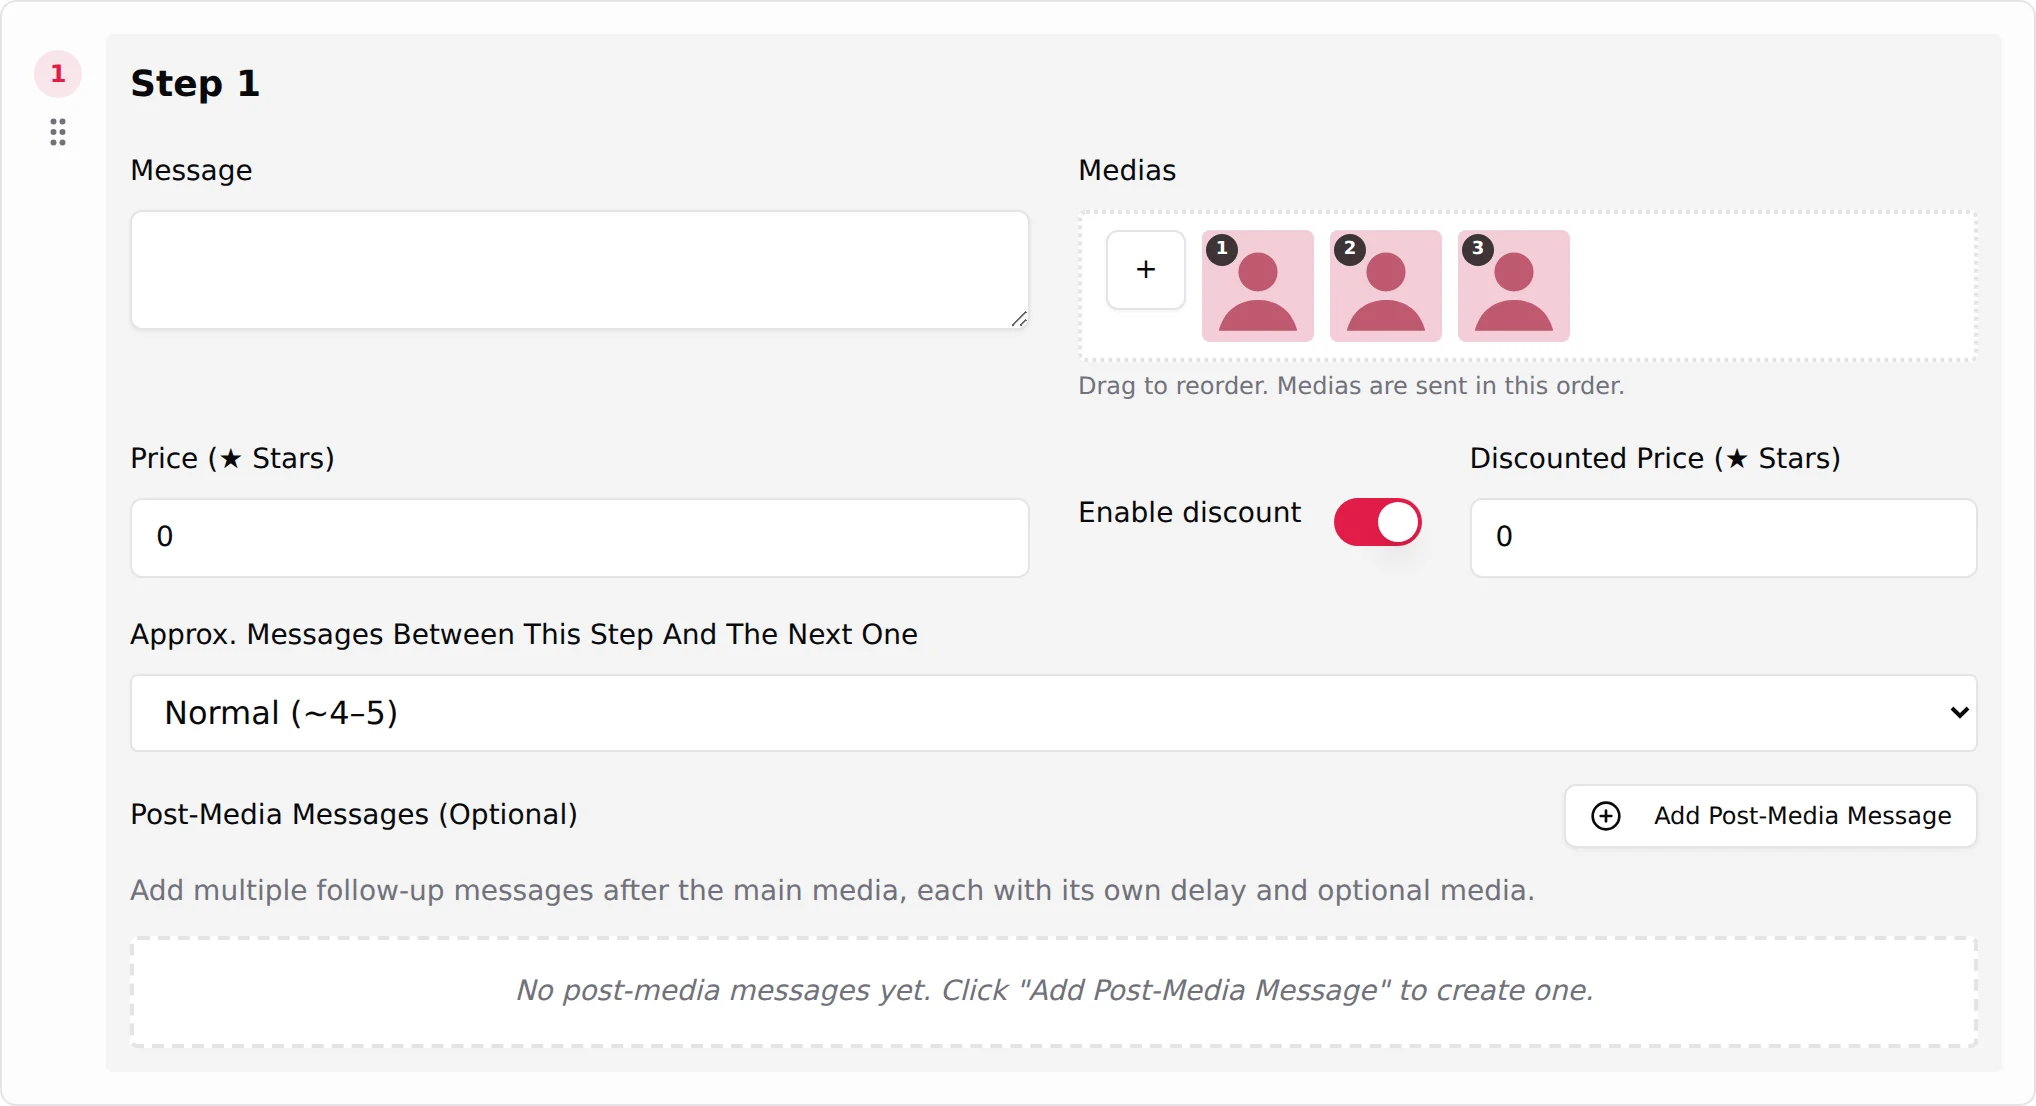The image size is (2036, 1106).
Task: Click the empty post-media messages placeholder text
Action: (x=1054, y=990)
